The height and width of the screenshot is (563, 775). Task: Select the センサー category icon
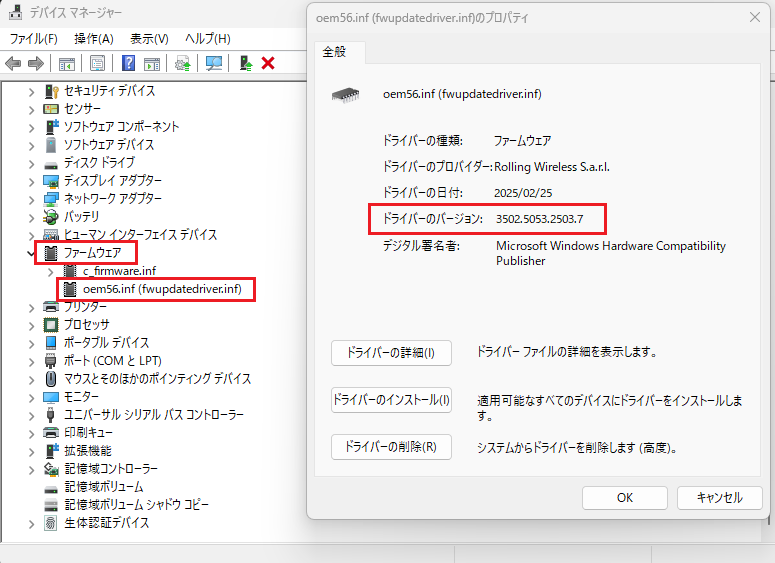click(x=51, y=109)
